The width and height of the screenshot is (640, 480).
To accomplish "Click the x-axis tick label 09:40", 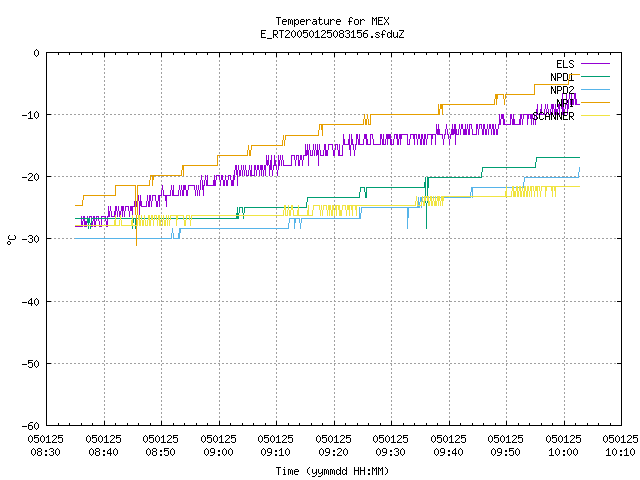I will point(449,452).
